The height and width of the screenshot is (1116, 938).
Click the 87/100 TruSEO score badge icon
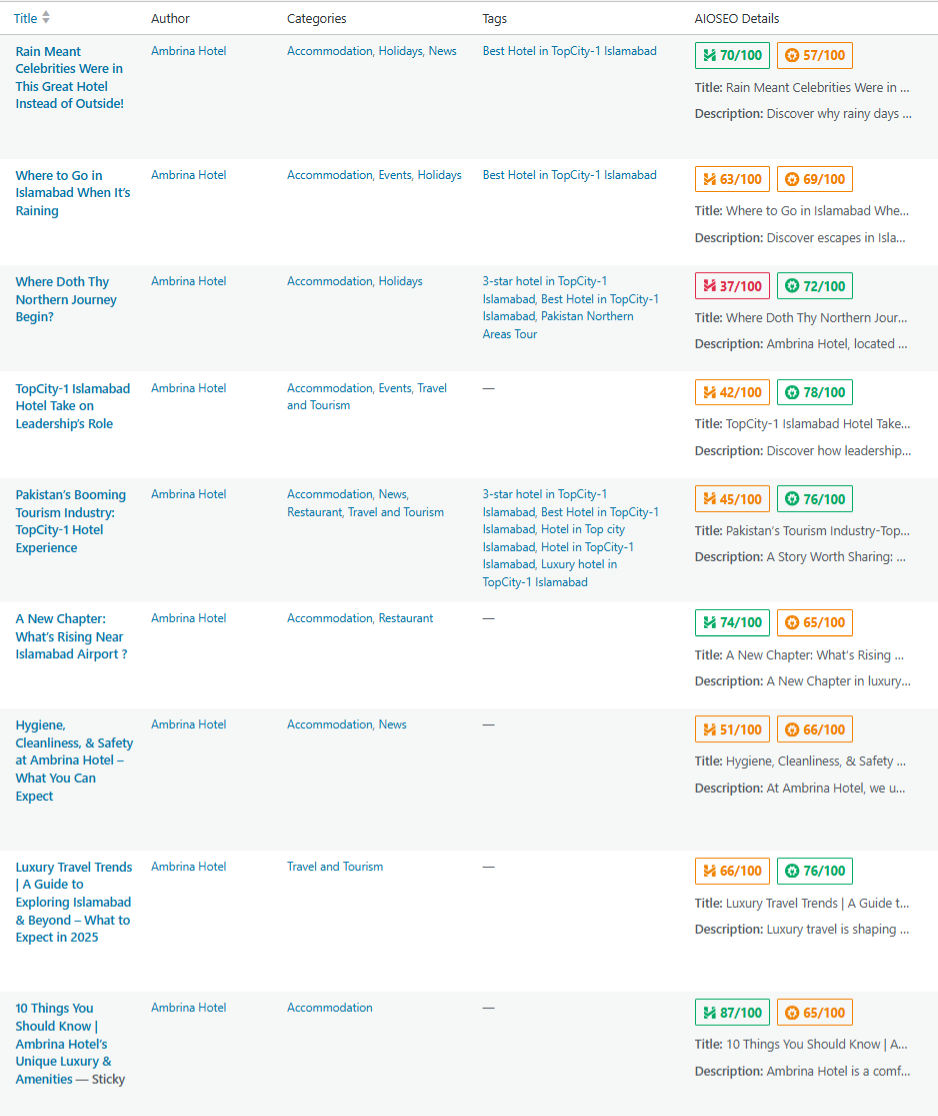[710, 1013]
